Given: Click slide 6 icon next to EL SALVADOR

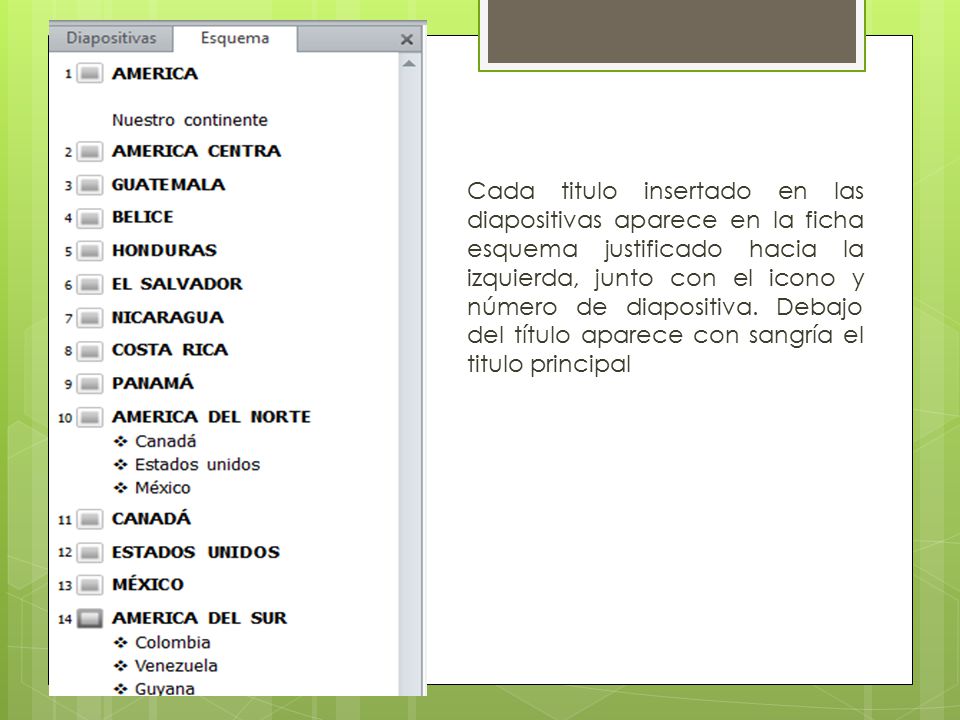Looking at the screenshot, I should click(90, 284).
